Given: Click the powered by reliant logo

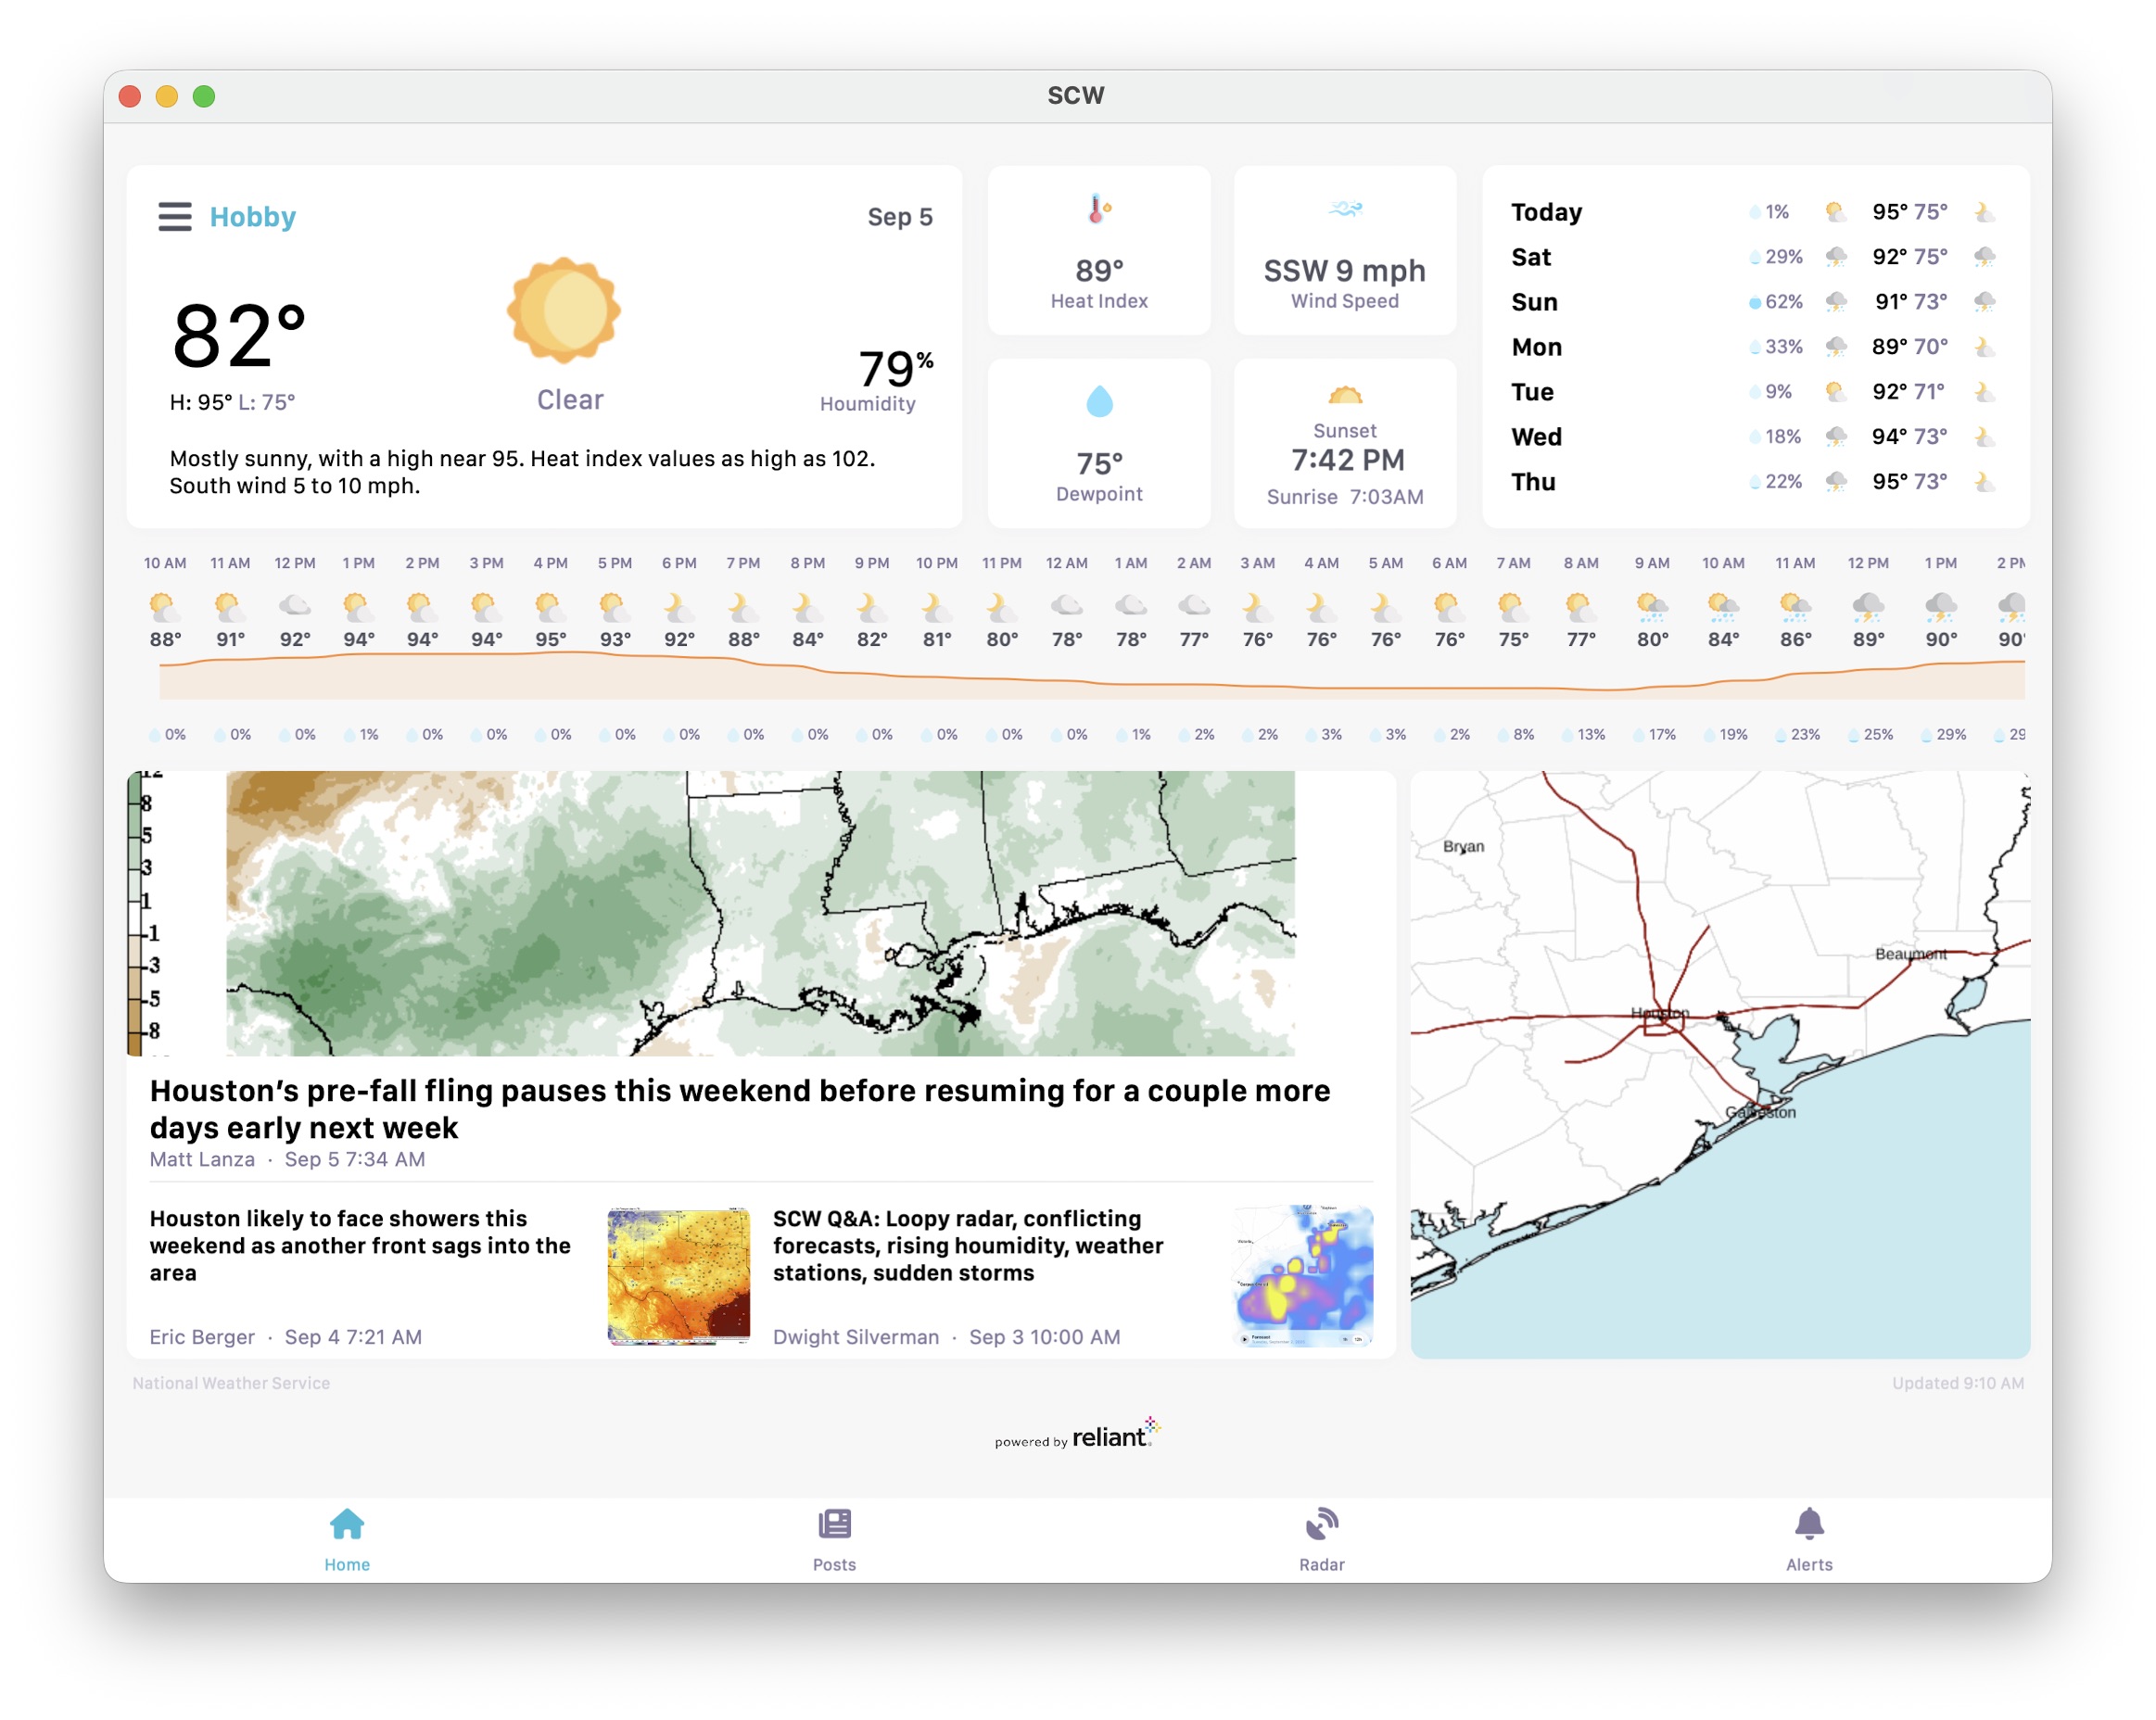Looking at the screenshot, I should click(1077, 1436).
